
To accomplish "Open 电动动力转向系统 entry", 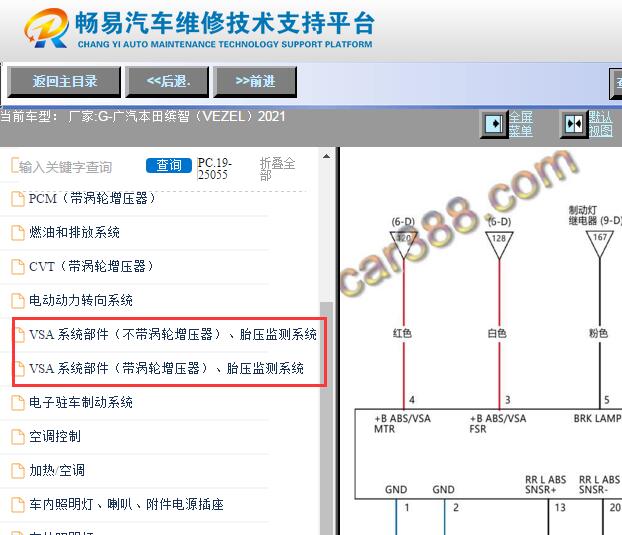I will point(81,300).
